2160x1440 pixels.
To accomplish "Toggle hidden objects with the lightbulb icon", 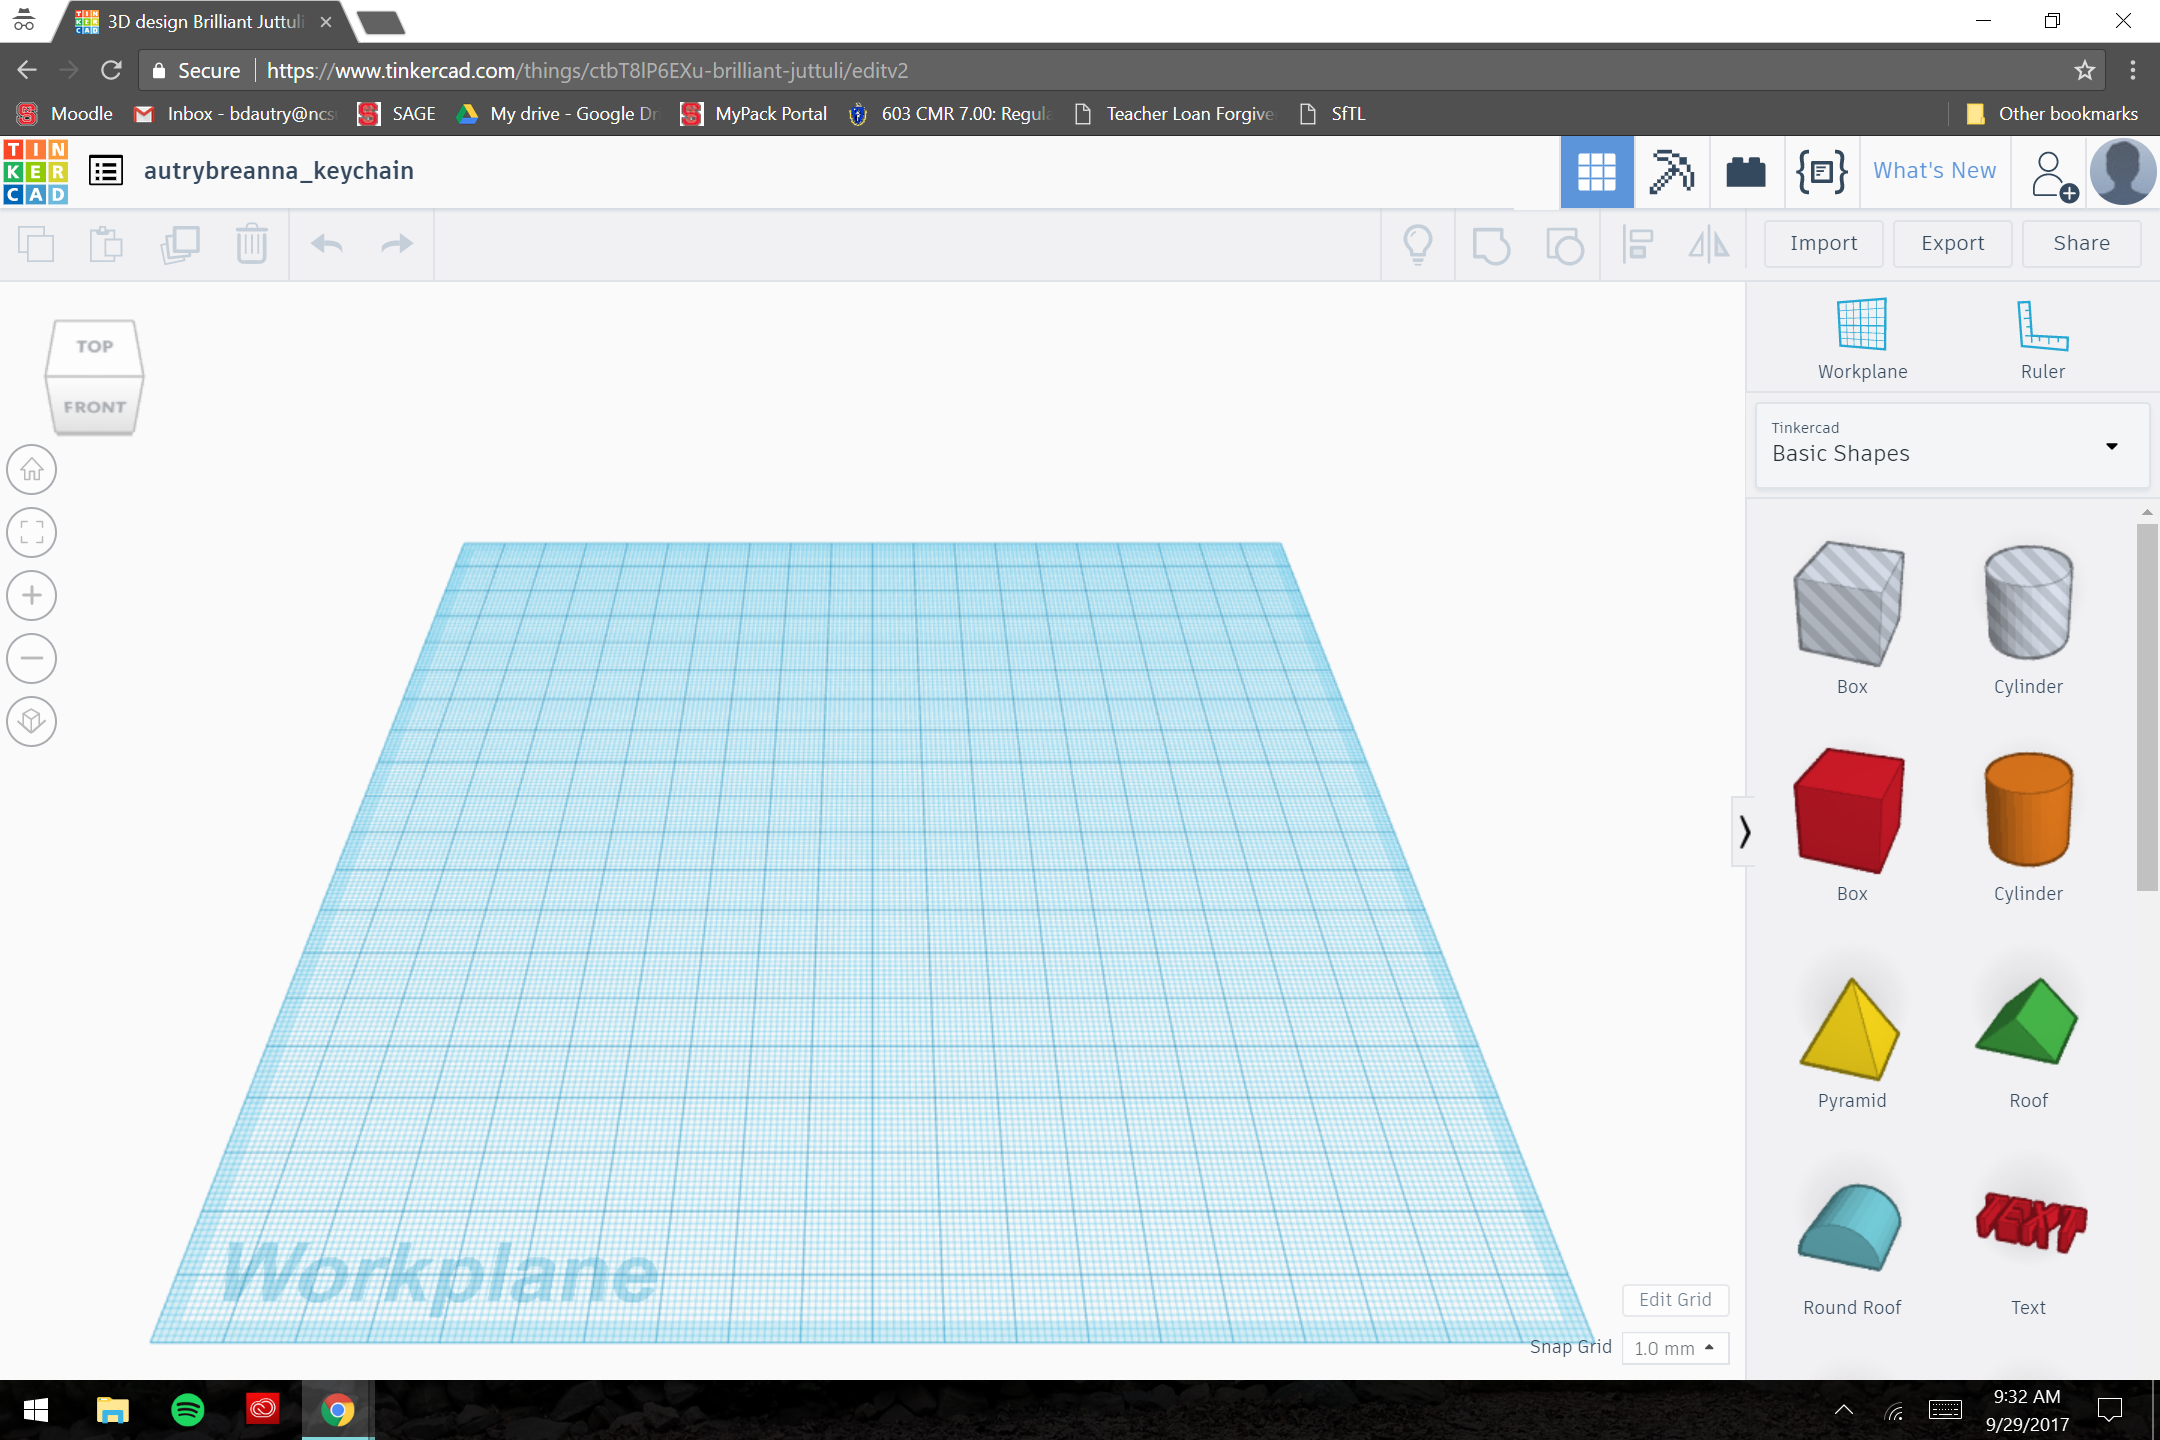I will coord(1417,243).
